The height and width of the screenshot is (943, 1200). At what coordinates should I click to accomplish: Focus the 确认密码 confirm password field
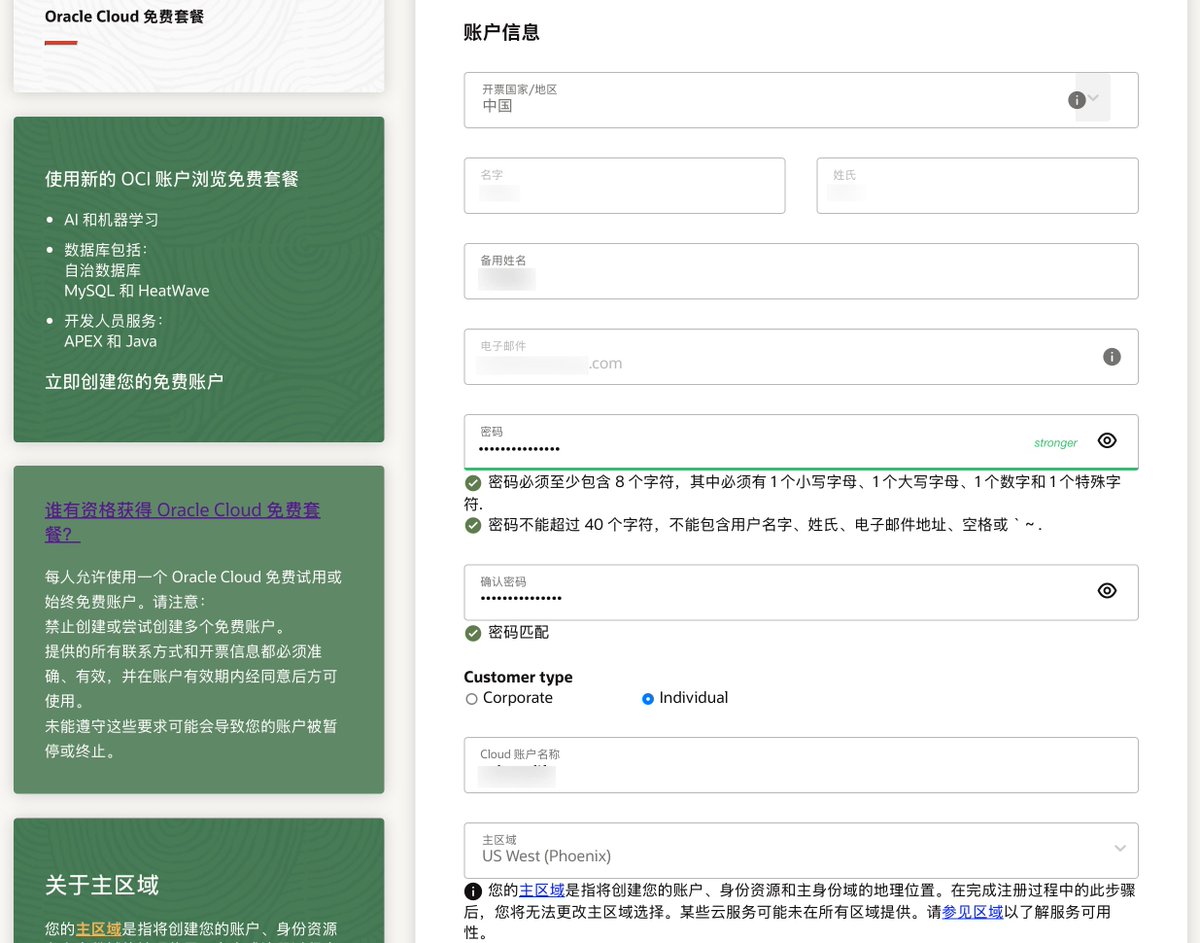[x=801, y=592]
